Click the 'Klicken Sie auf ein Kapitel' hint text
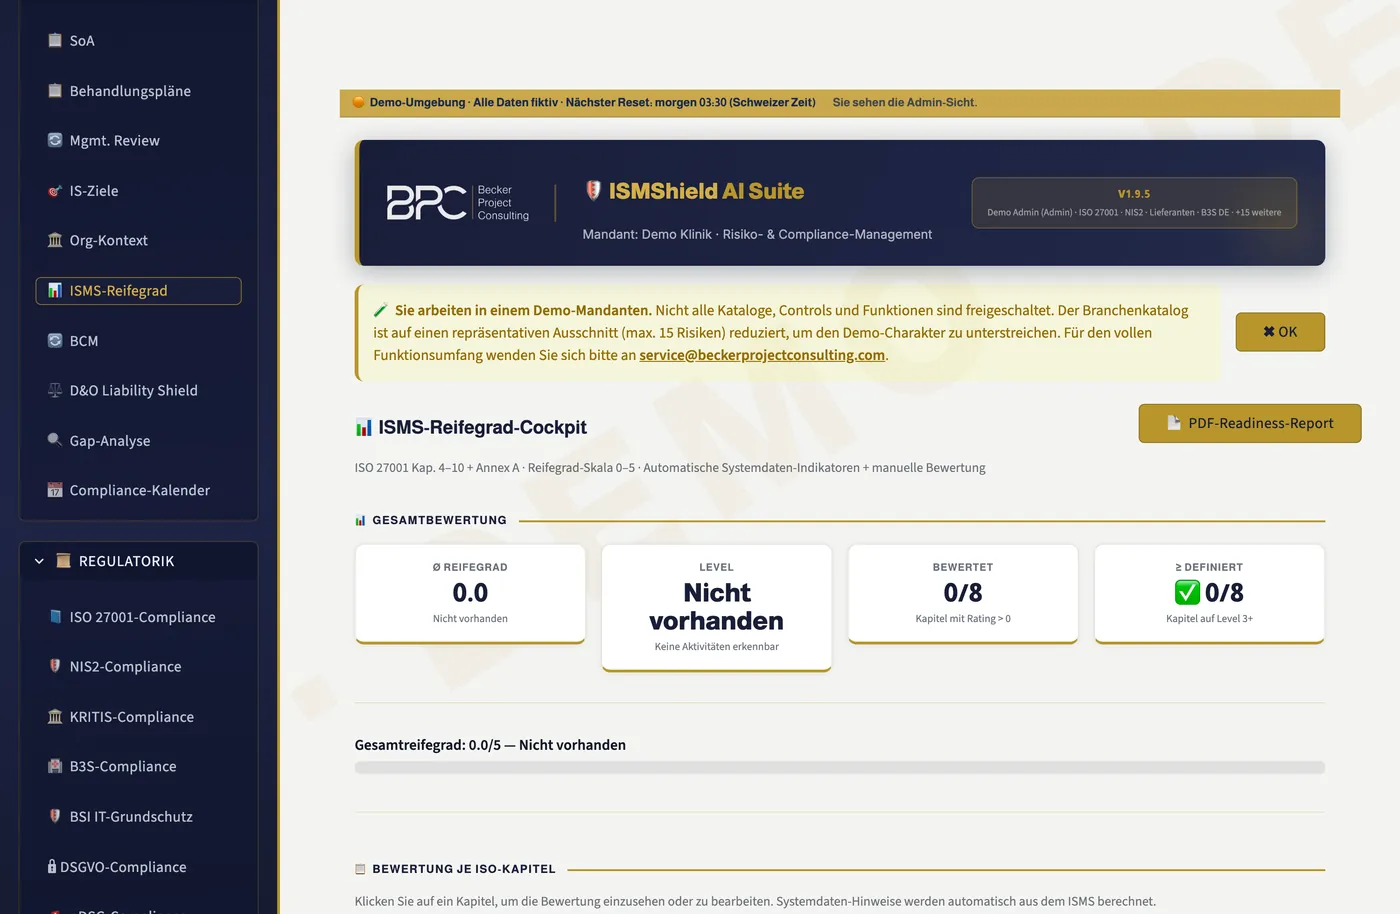This screenshot has width=1400, height=914. pyautogui.click(x=755, y=901)
